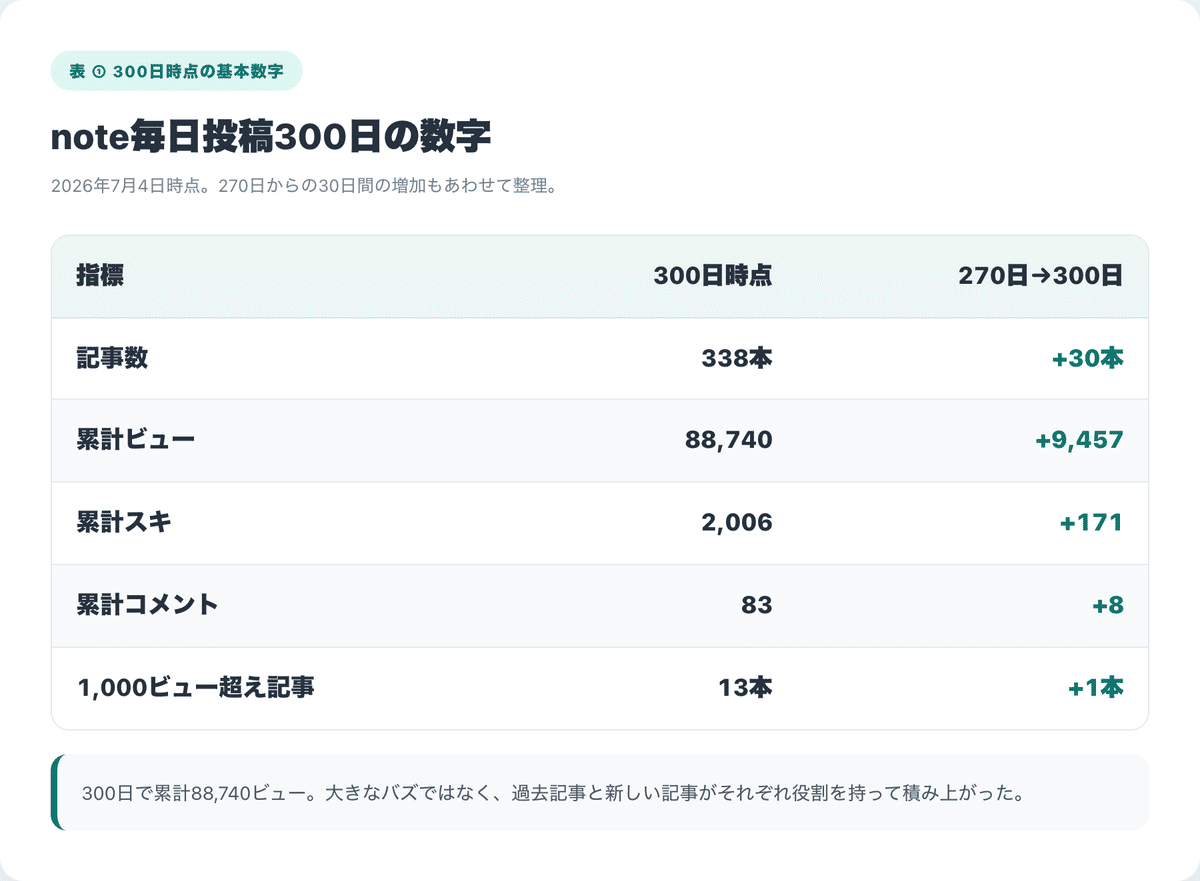The image size is (1200, 881).
Task: Click the increase value '+171'
Action: pos(1091,522)
